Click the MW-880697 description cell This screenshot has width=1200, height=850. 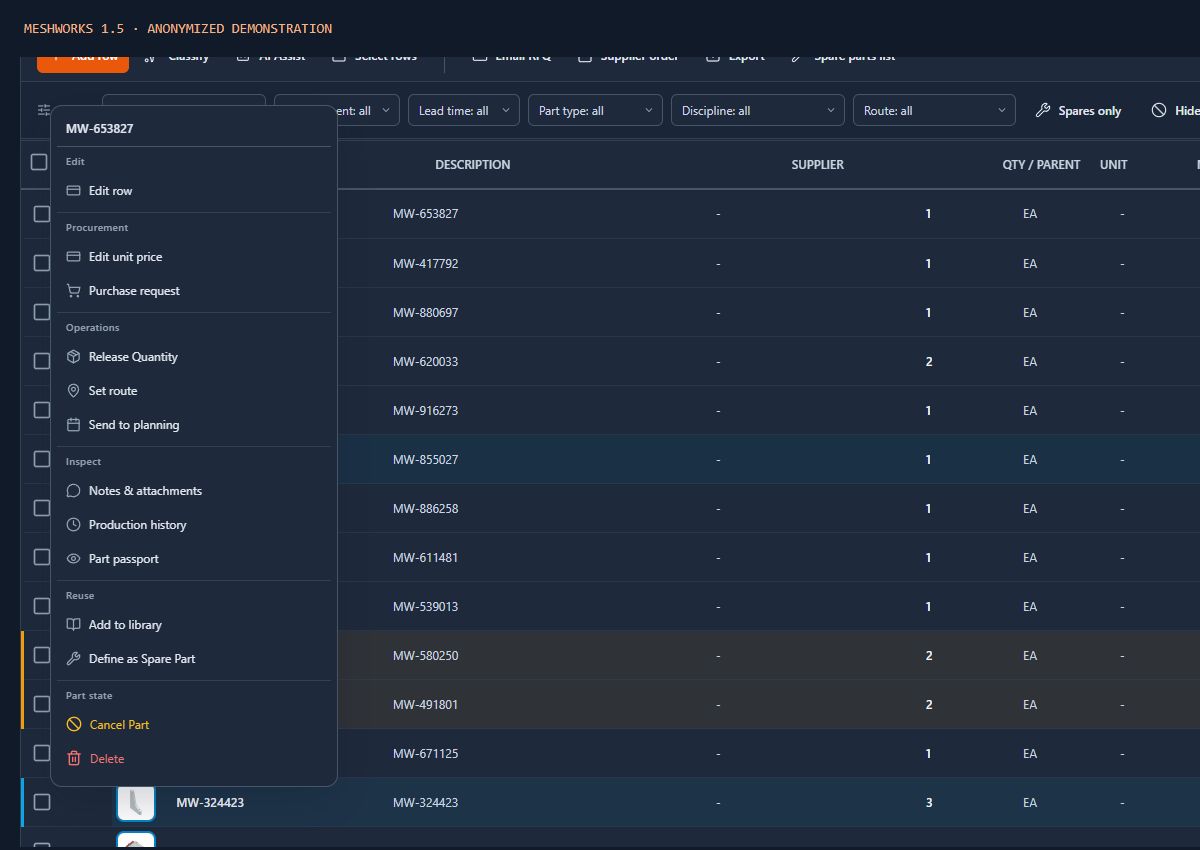[426, 313]
